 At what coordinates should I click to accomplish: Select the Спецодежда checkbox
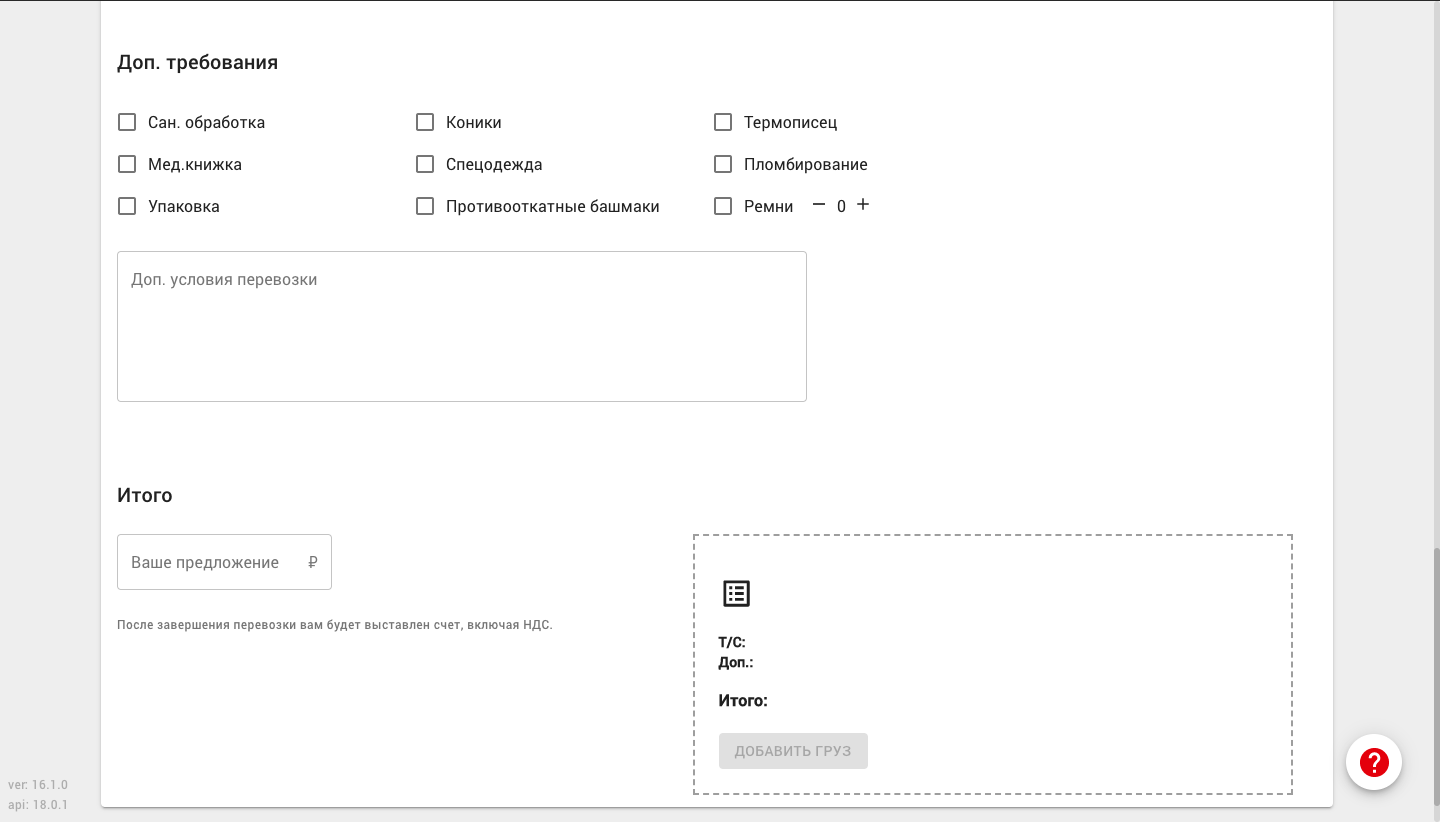click(x=425, y=164)
